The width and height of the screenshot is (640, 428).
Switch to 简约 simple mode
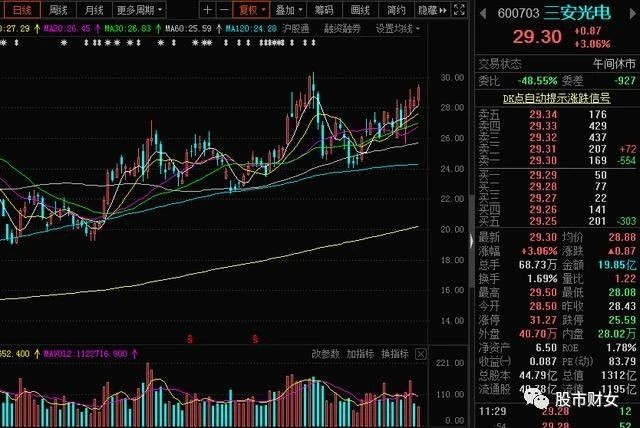[396, 9]
